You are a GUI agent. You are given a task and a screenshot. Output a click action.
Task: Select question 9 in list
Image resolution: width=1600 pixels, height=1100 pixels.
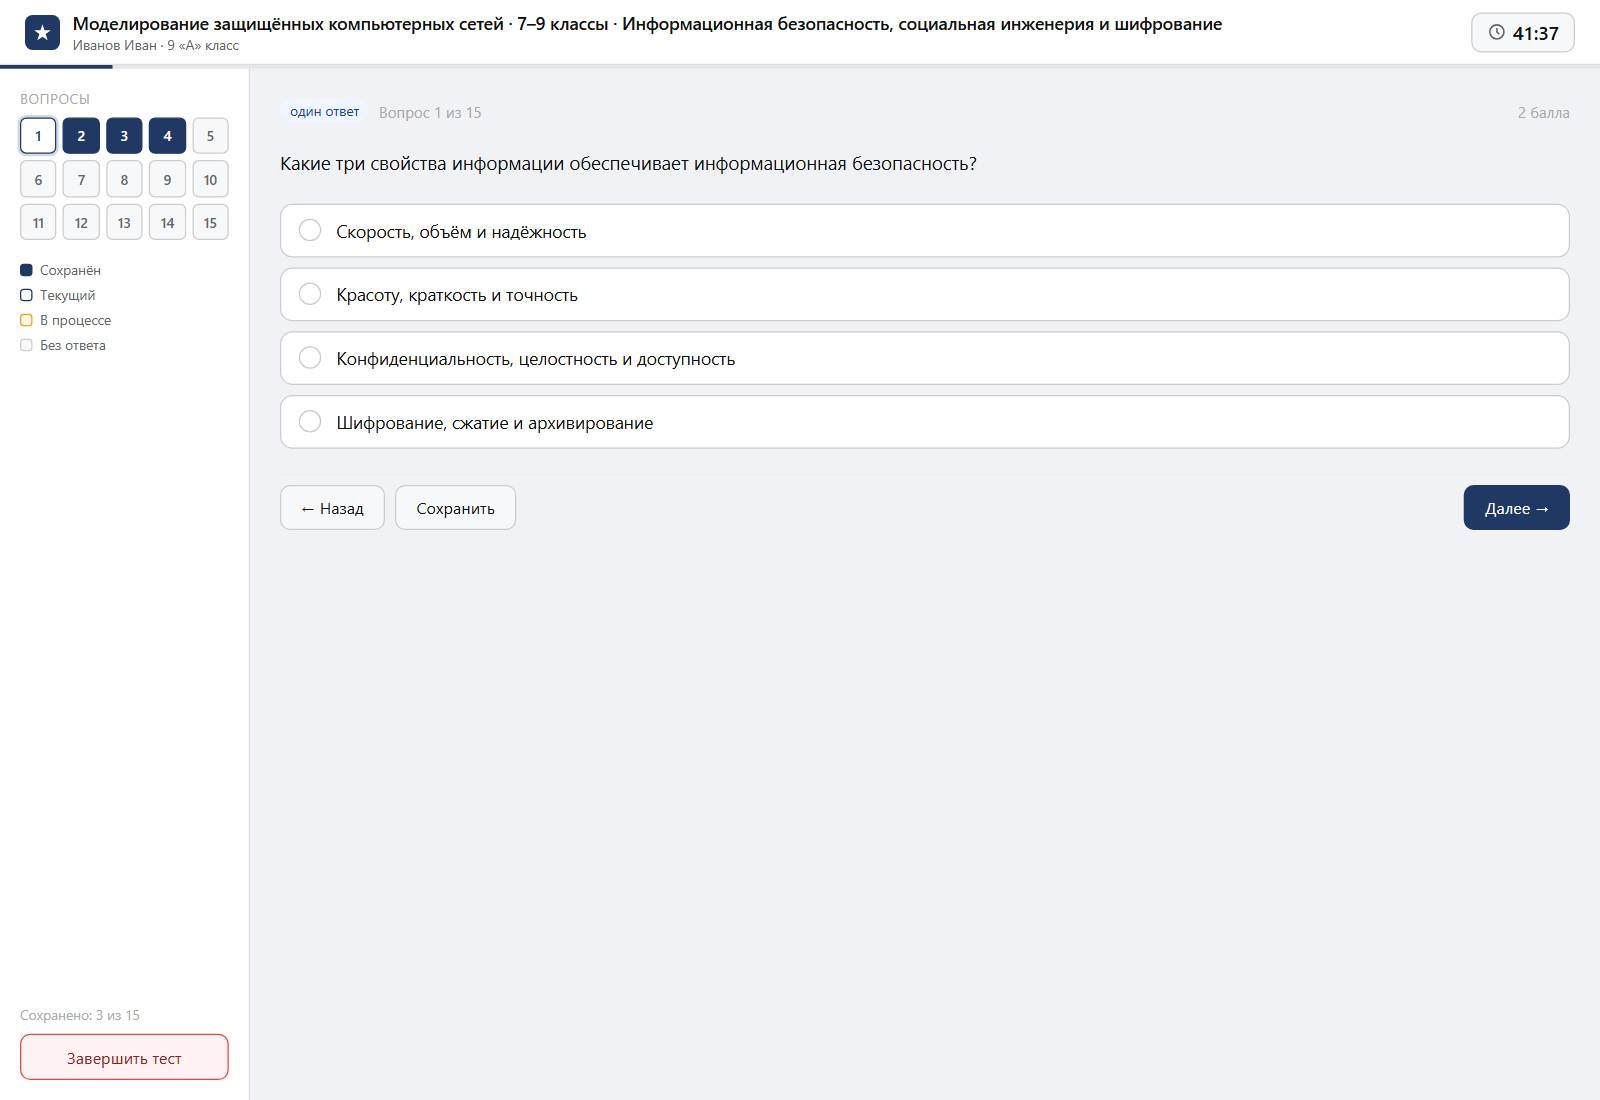coord(167,180)
